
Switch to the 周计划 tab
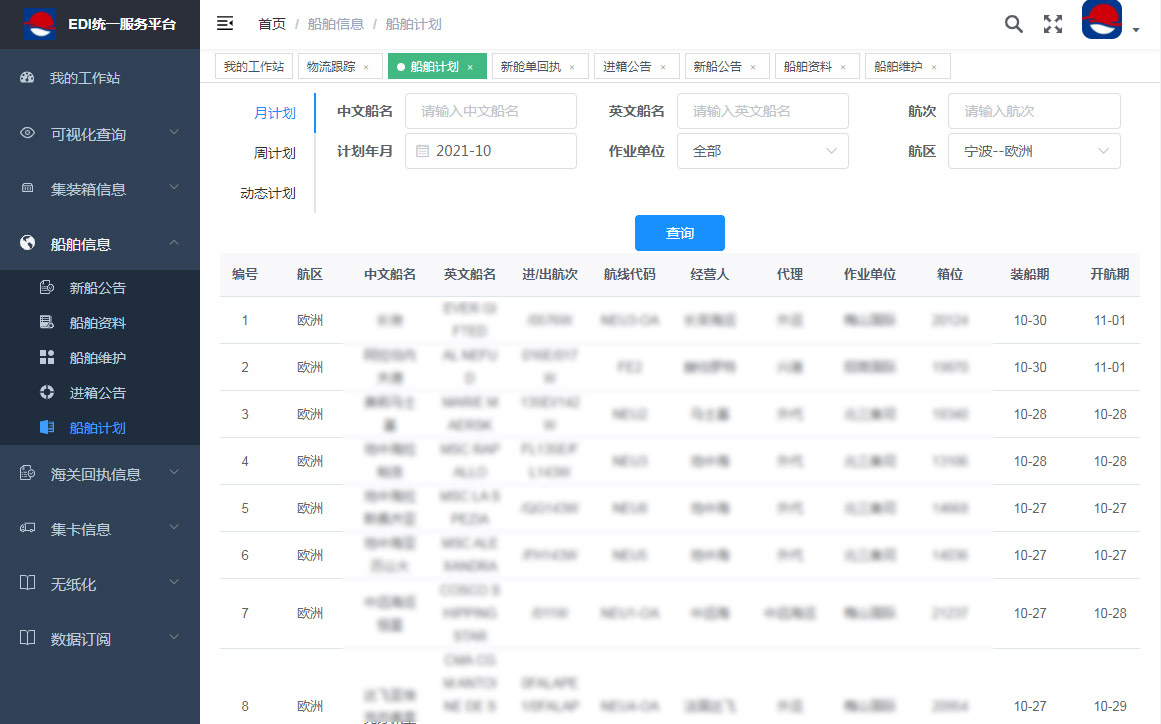coord(274,153)
